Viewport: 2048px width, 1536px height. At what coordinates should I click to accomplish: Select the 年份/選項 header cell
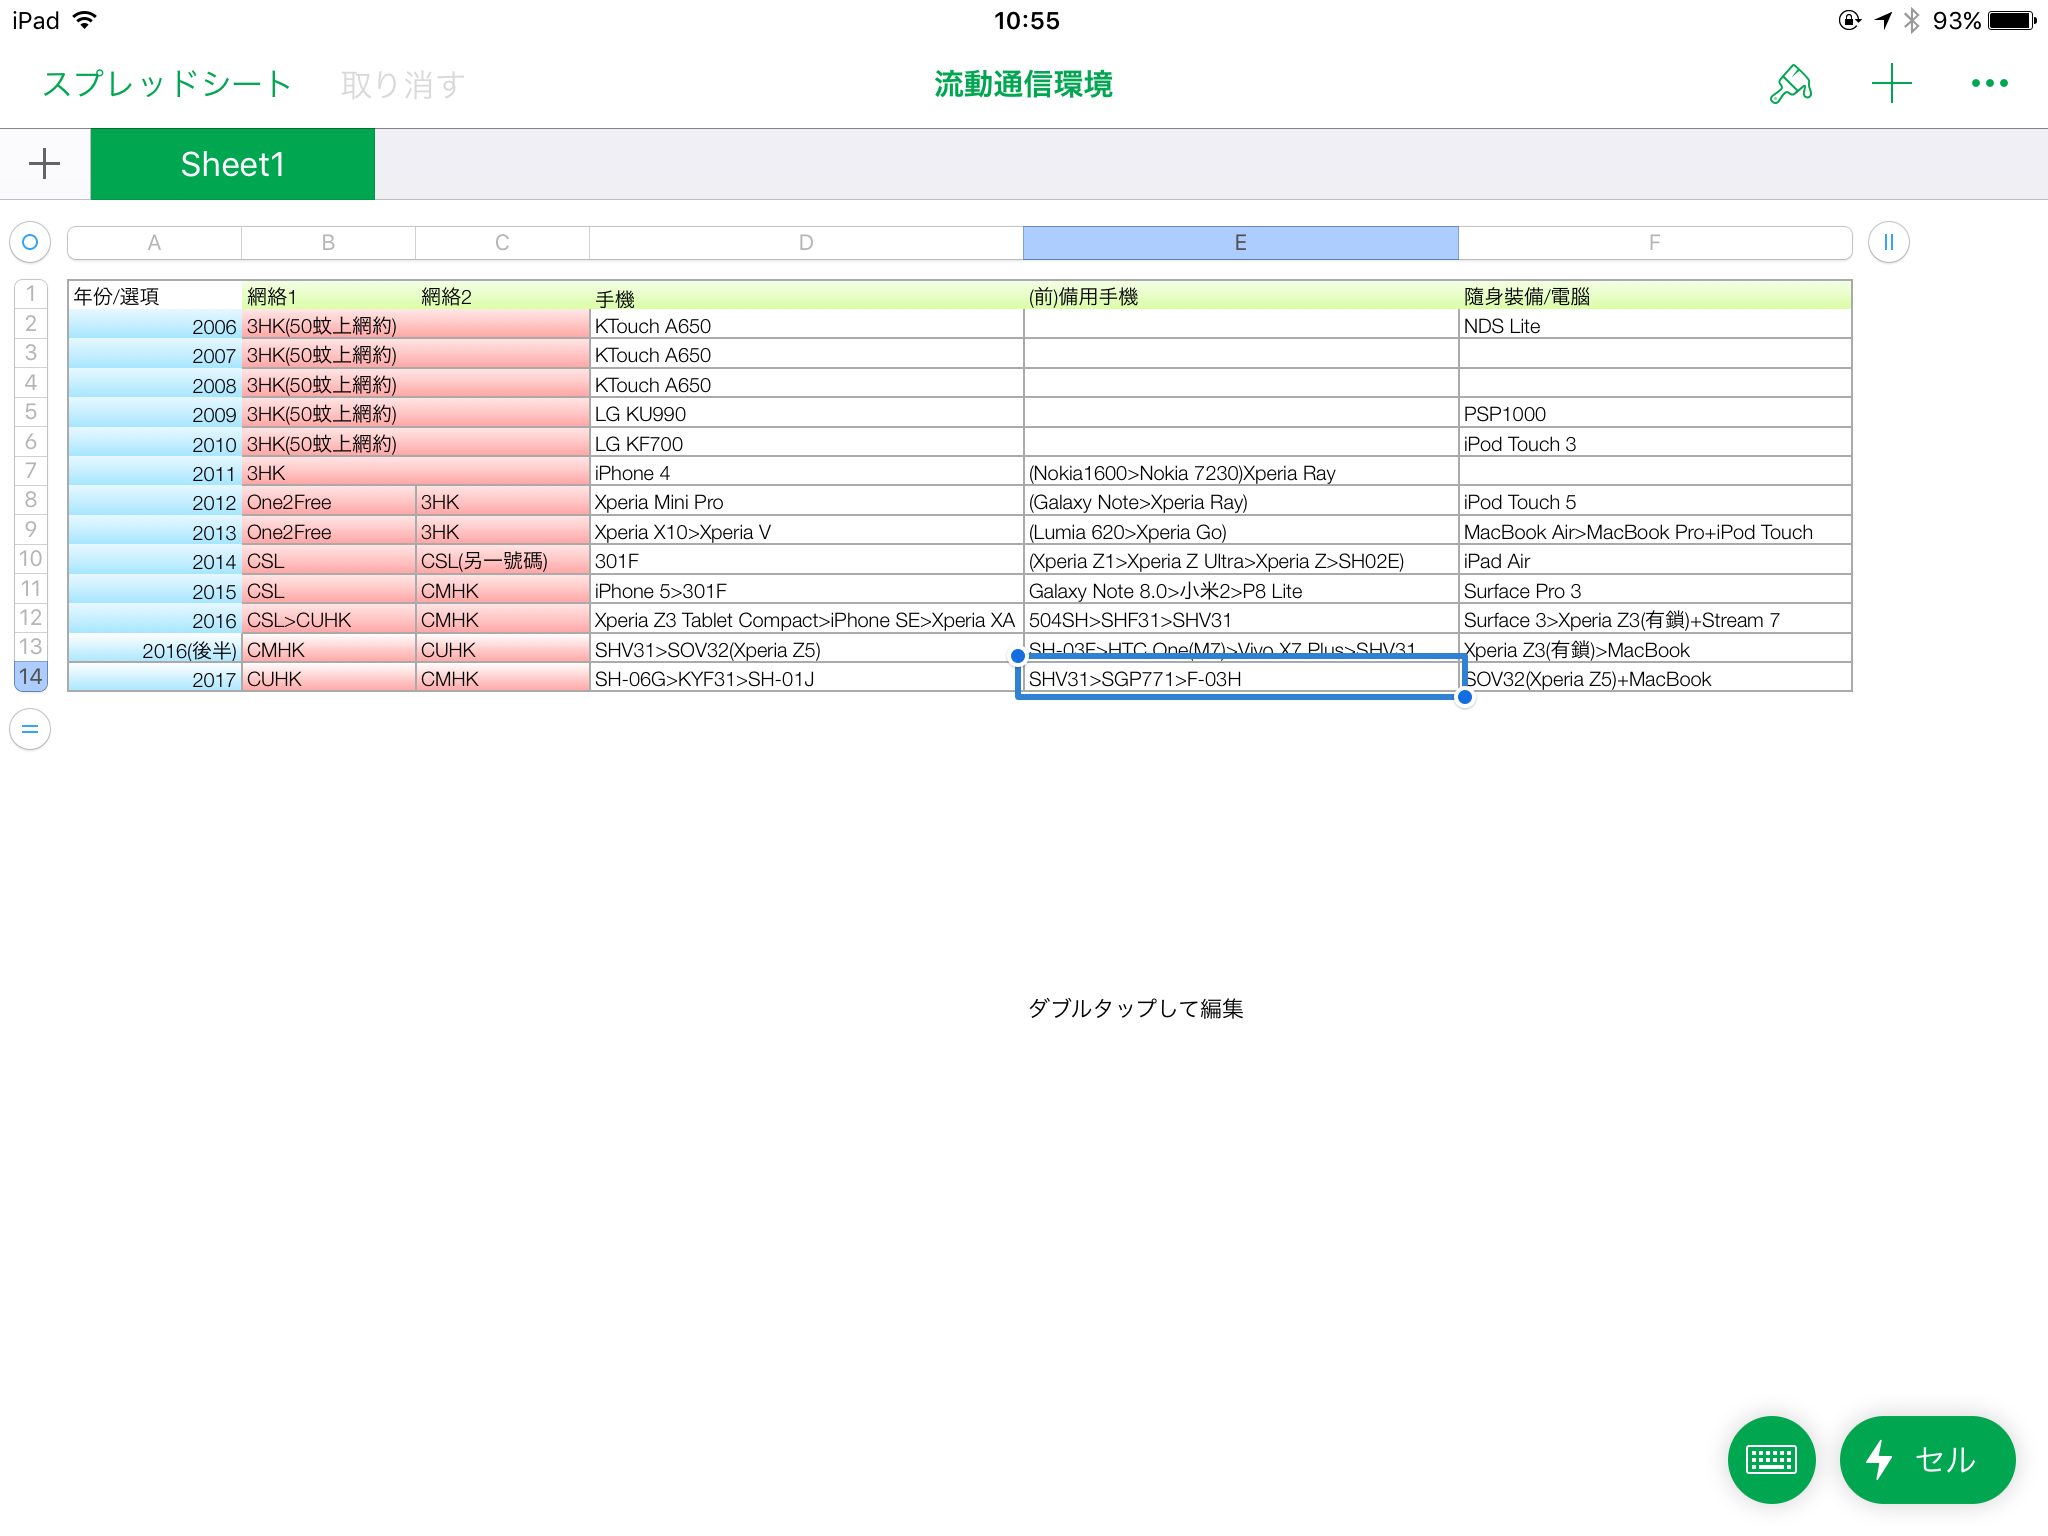click(154, 296)
